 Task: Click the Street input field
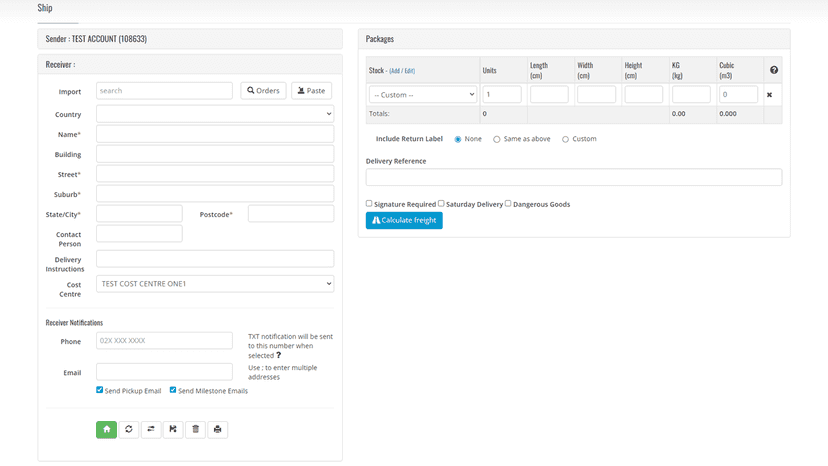click(x=215, y=174)
